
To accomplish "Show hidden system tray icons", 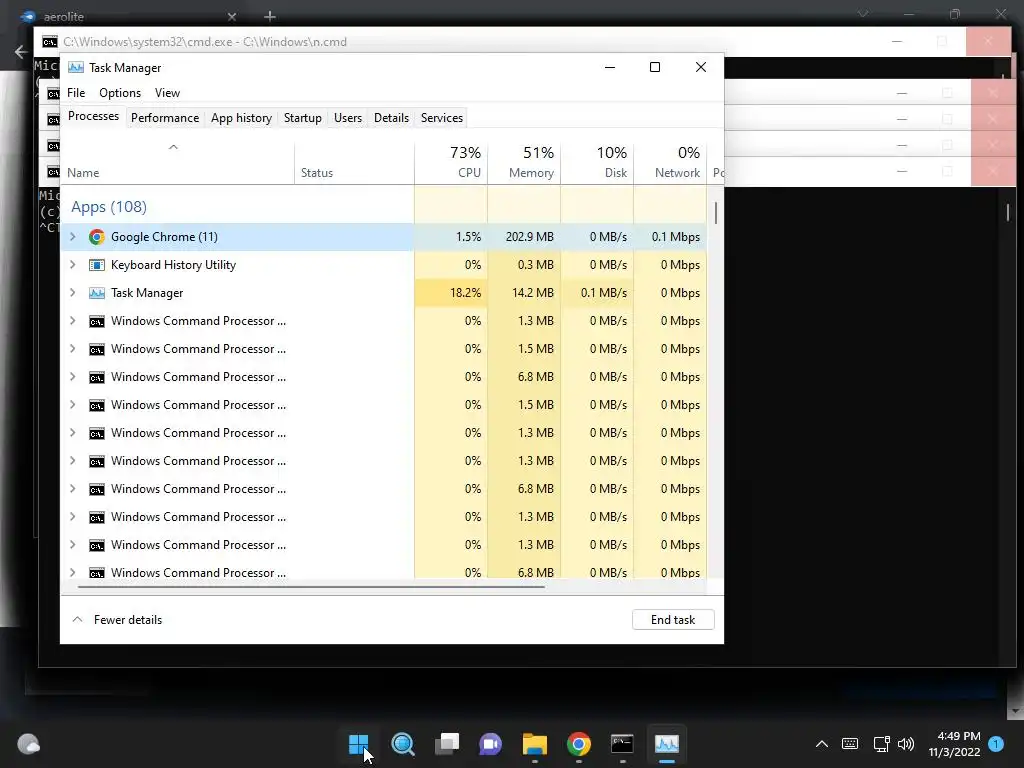I will coord(822,744).
